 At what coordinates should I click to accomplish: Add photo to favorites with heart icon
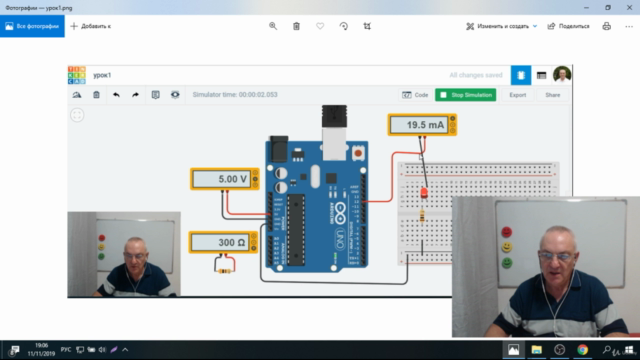(320, 26)
